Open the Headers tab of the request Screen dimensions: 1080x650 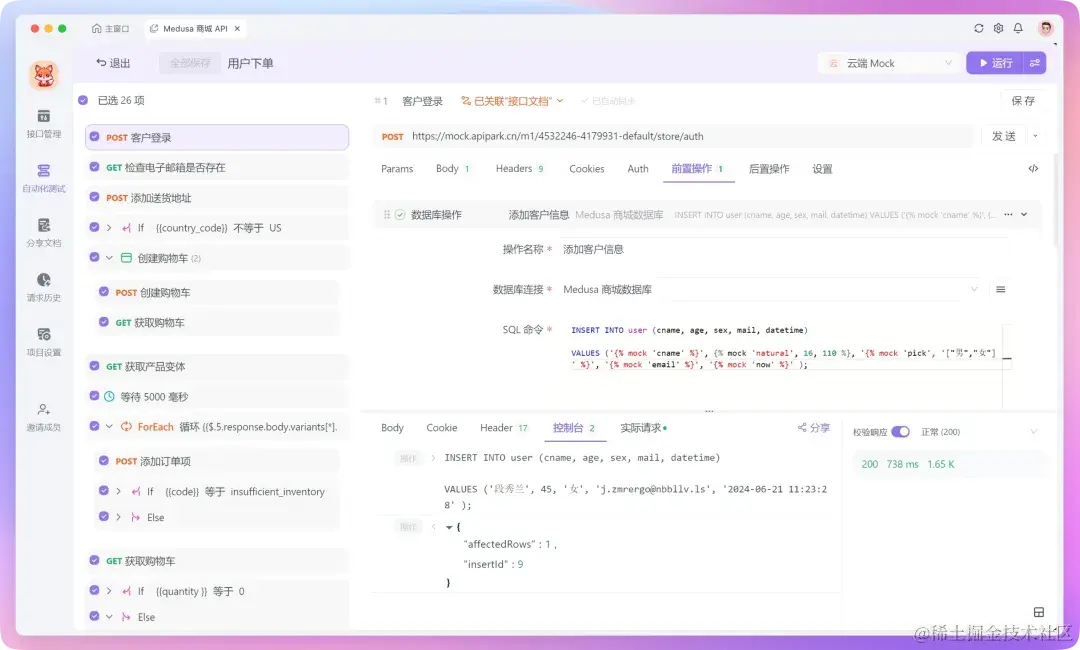512,169
